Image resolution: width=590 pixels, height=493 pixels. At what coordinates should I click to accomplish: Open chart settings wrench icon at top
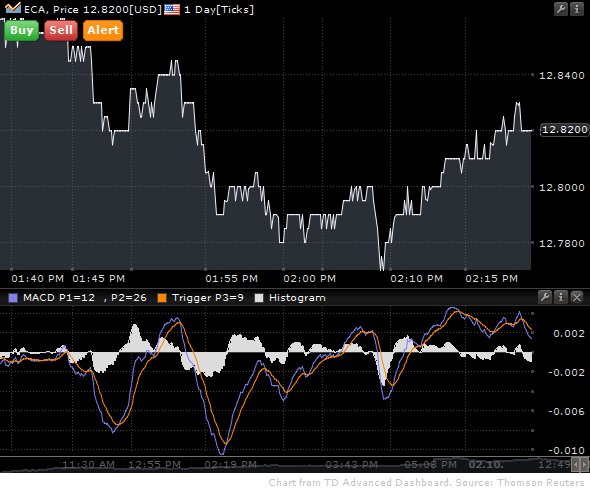pos(561,9)
